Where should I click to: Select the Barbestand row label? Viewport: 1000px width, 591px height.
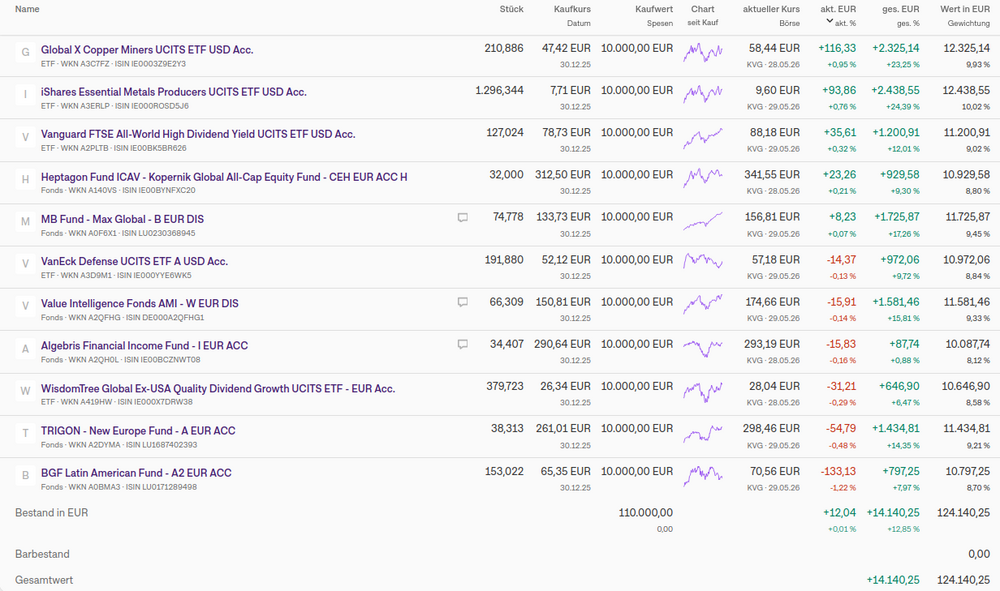tap(42, 554)
